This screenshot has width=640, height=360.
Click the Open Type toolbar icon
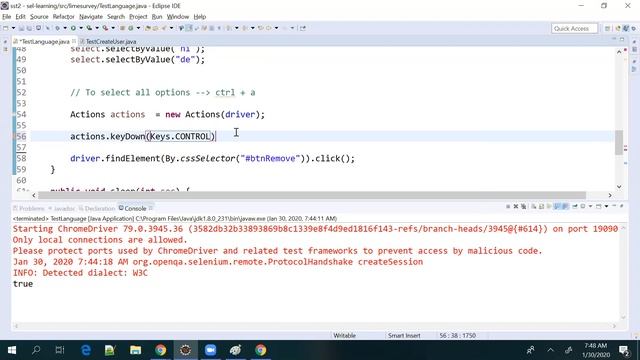pyautogui.click(x=148, y=28)
